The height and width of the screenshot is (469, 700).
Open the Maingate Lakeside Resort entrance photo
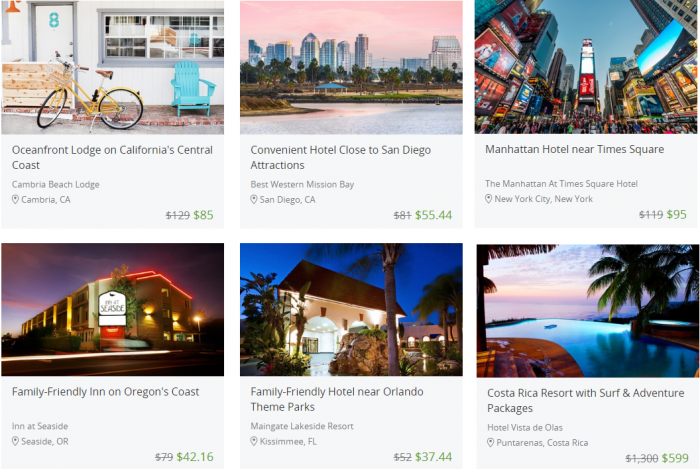click(351, 310)
